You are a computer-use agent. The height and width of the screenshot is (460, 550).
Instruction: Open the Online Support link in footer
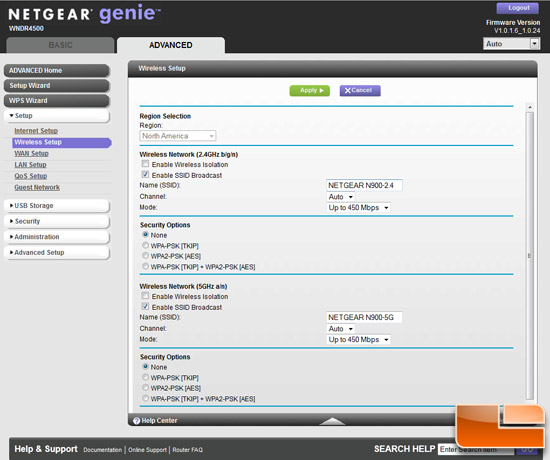[x=147, y=450]
